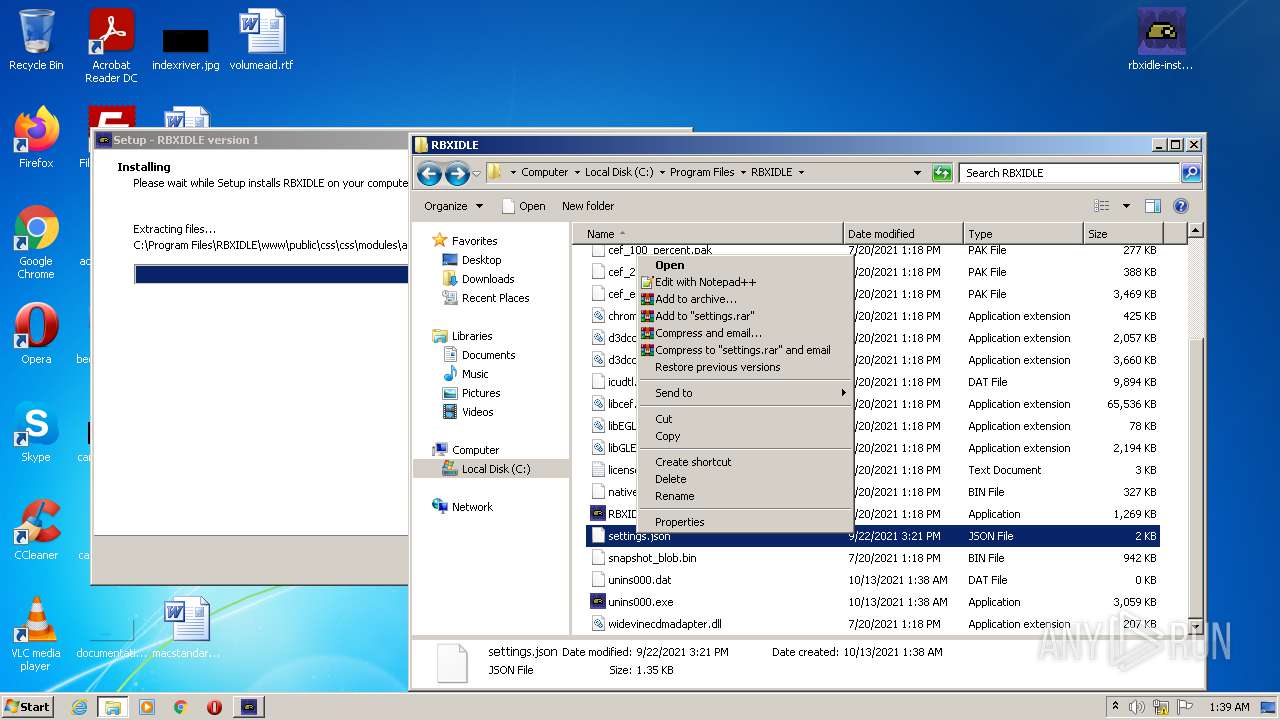Viewport: 1280px width, 720px height.
Task: Click the file list vertical scrollbar
Action: click(1195, 428)
